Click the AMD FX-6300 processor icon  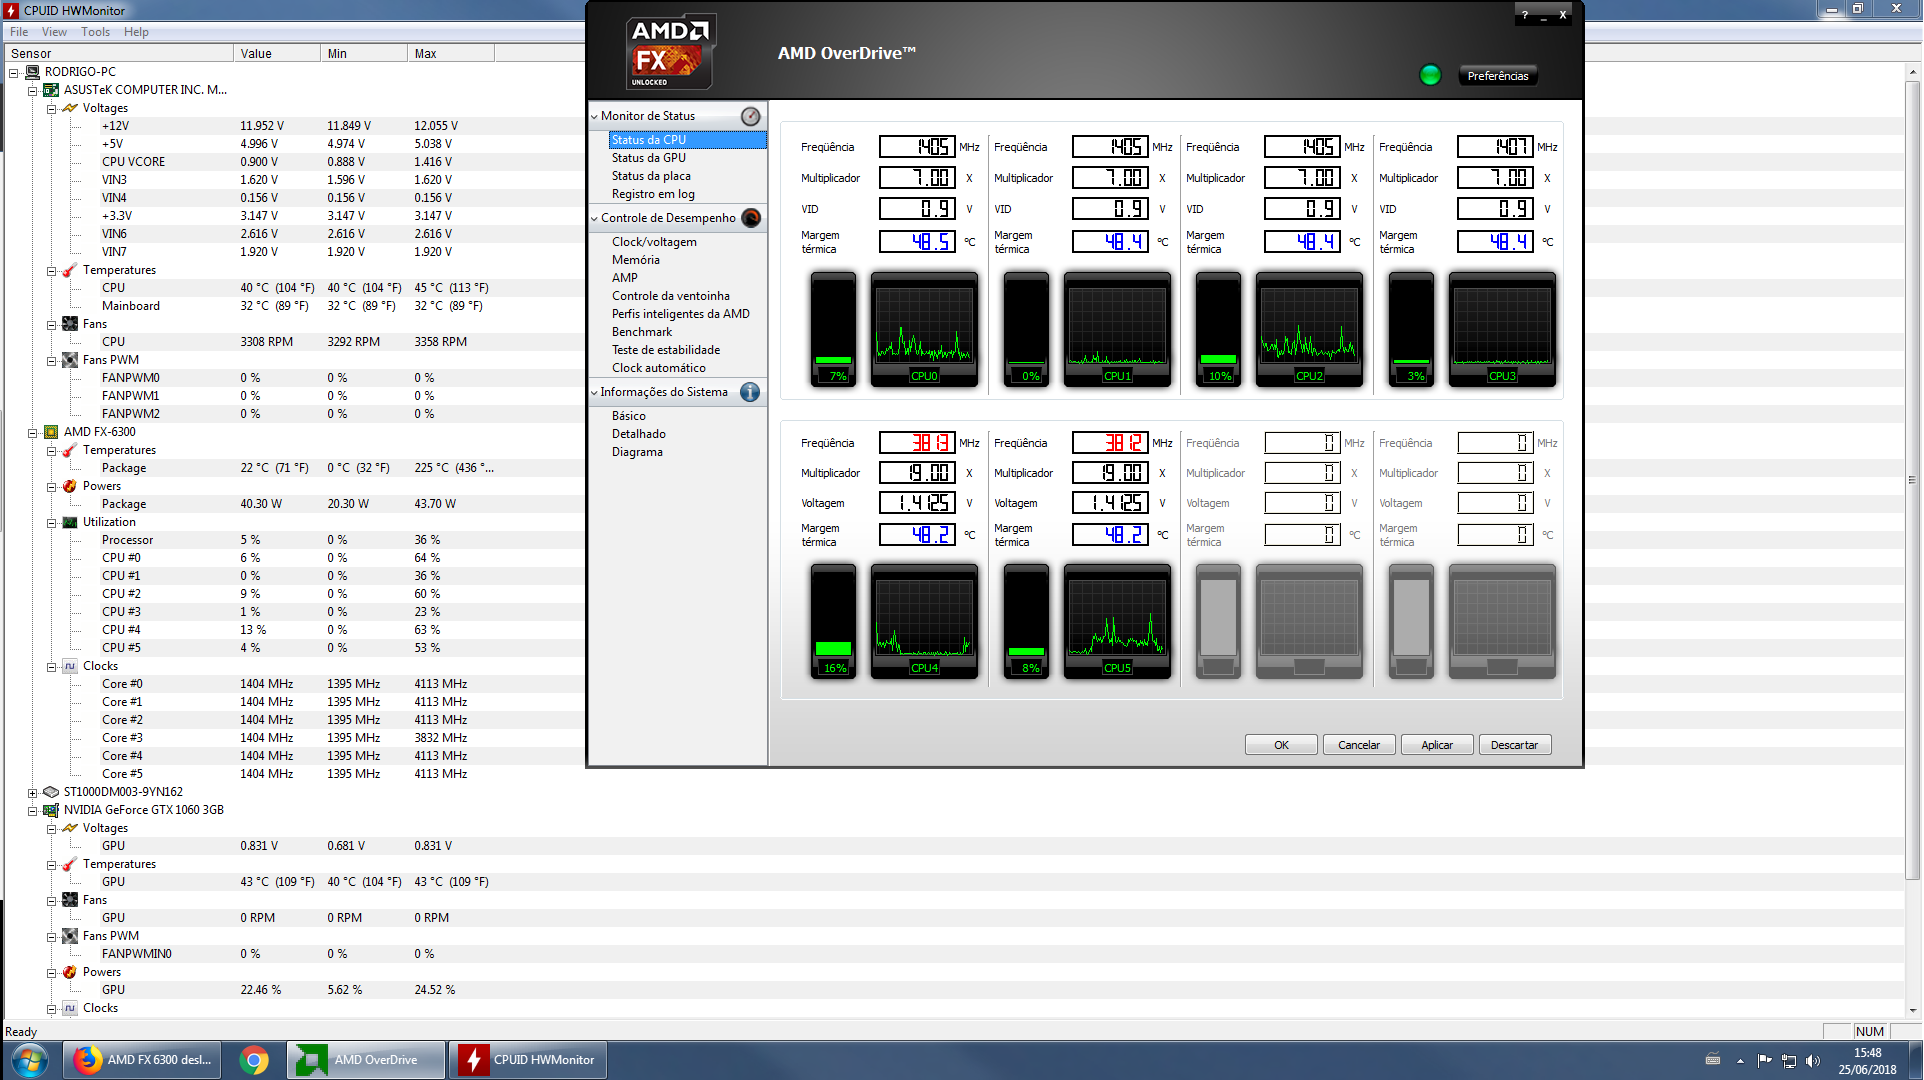tap(51, 432)
